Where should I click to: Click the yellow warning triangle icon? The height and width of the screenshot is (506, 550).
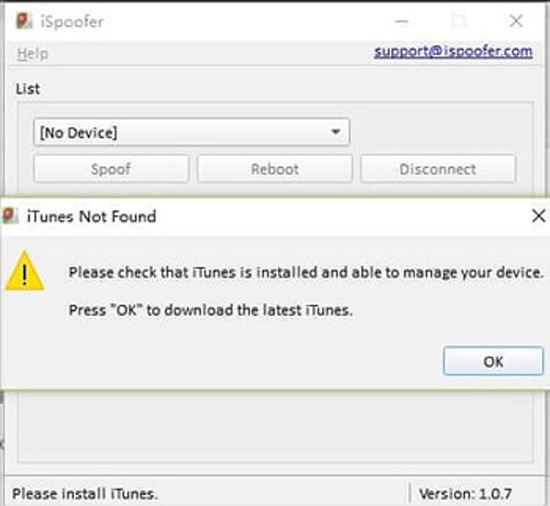coord(25,271)
